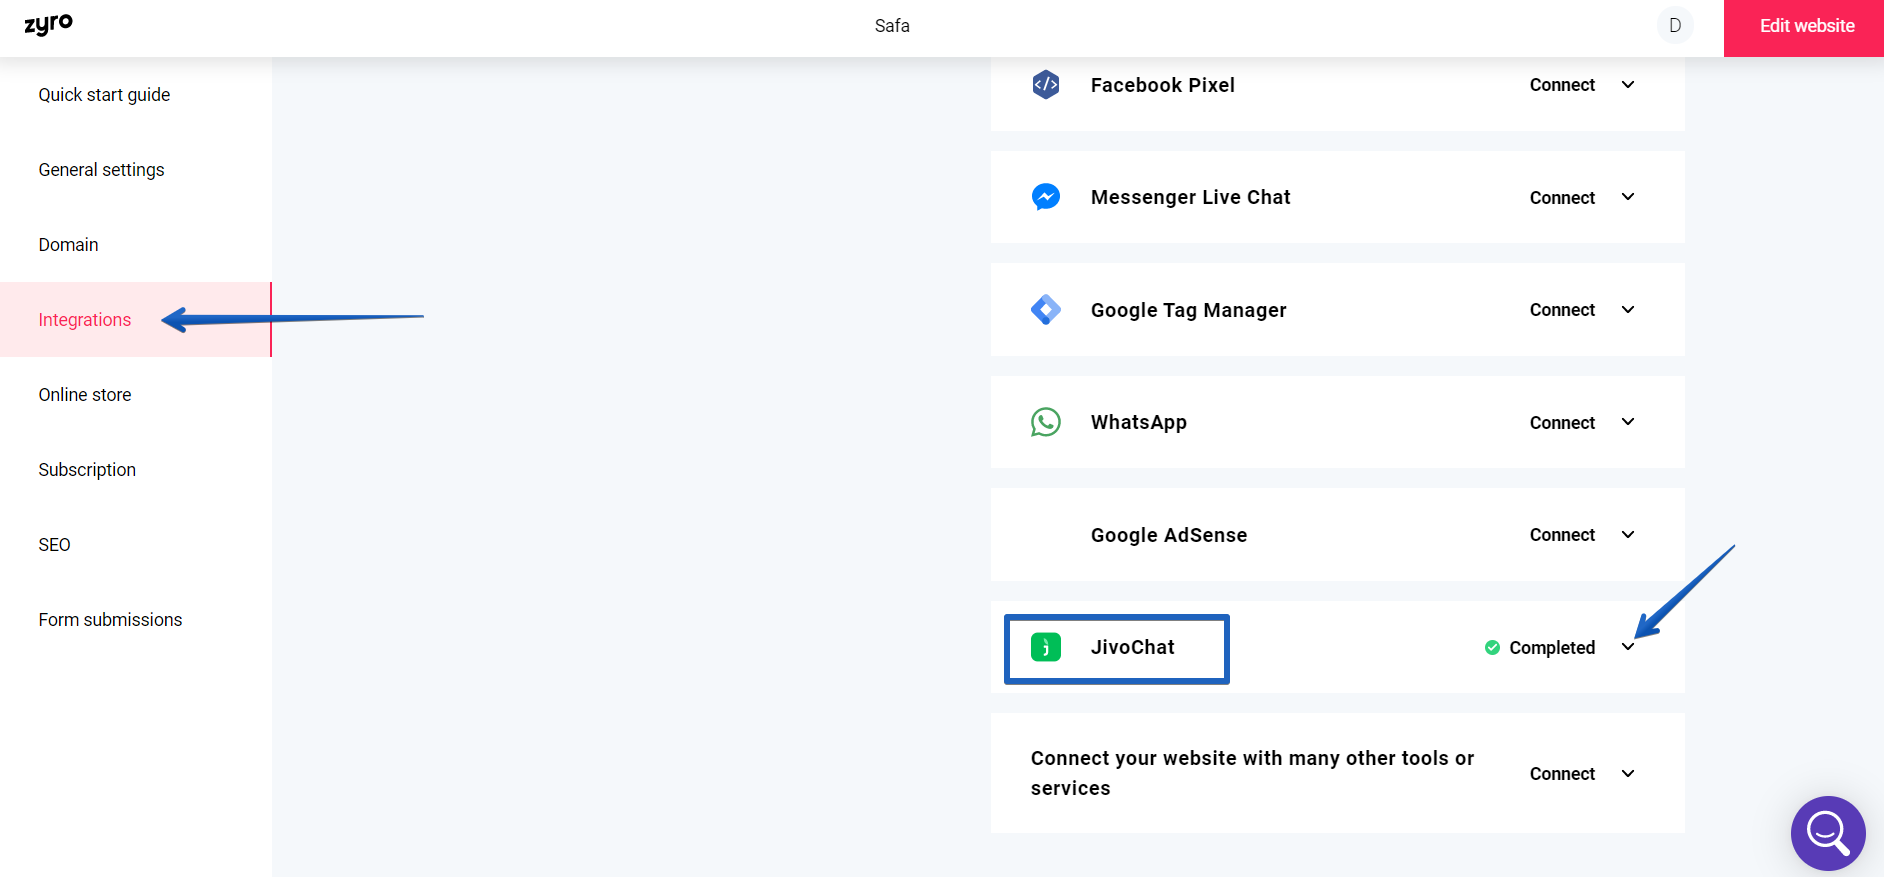Image resolution: width=1884 pixels, height=877 pixels.
Task: Expand the WhatsApp chevron
Action: 1628,422
